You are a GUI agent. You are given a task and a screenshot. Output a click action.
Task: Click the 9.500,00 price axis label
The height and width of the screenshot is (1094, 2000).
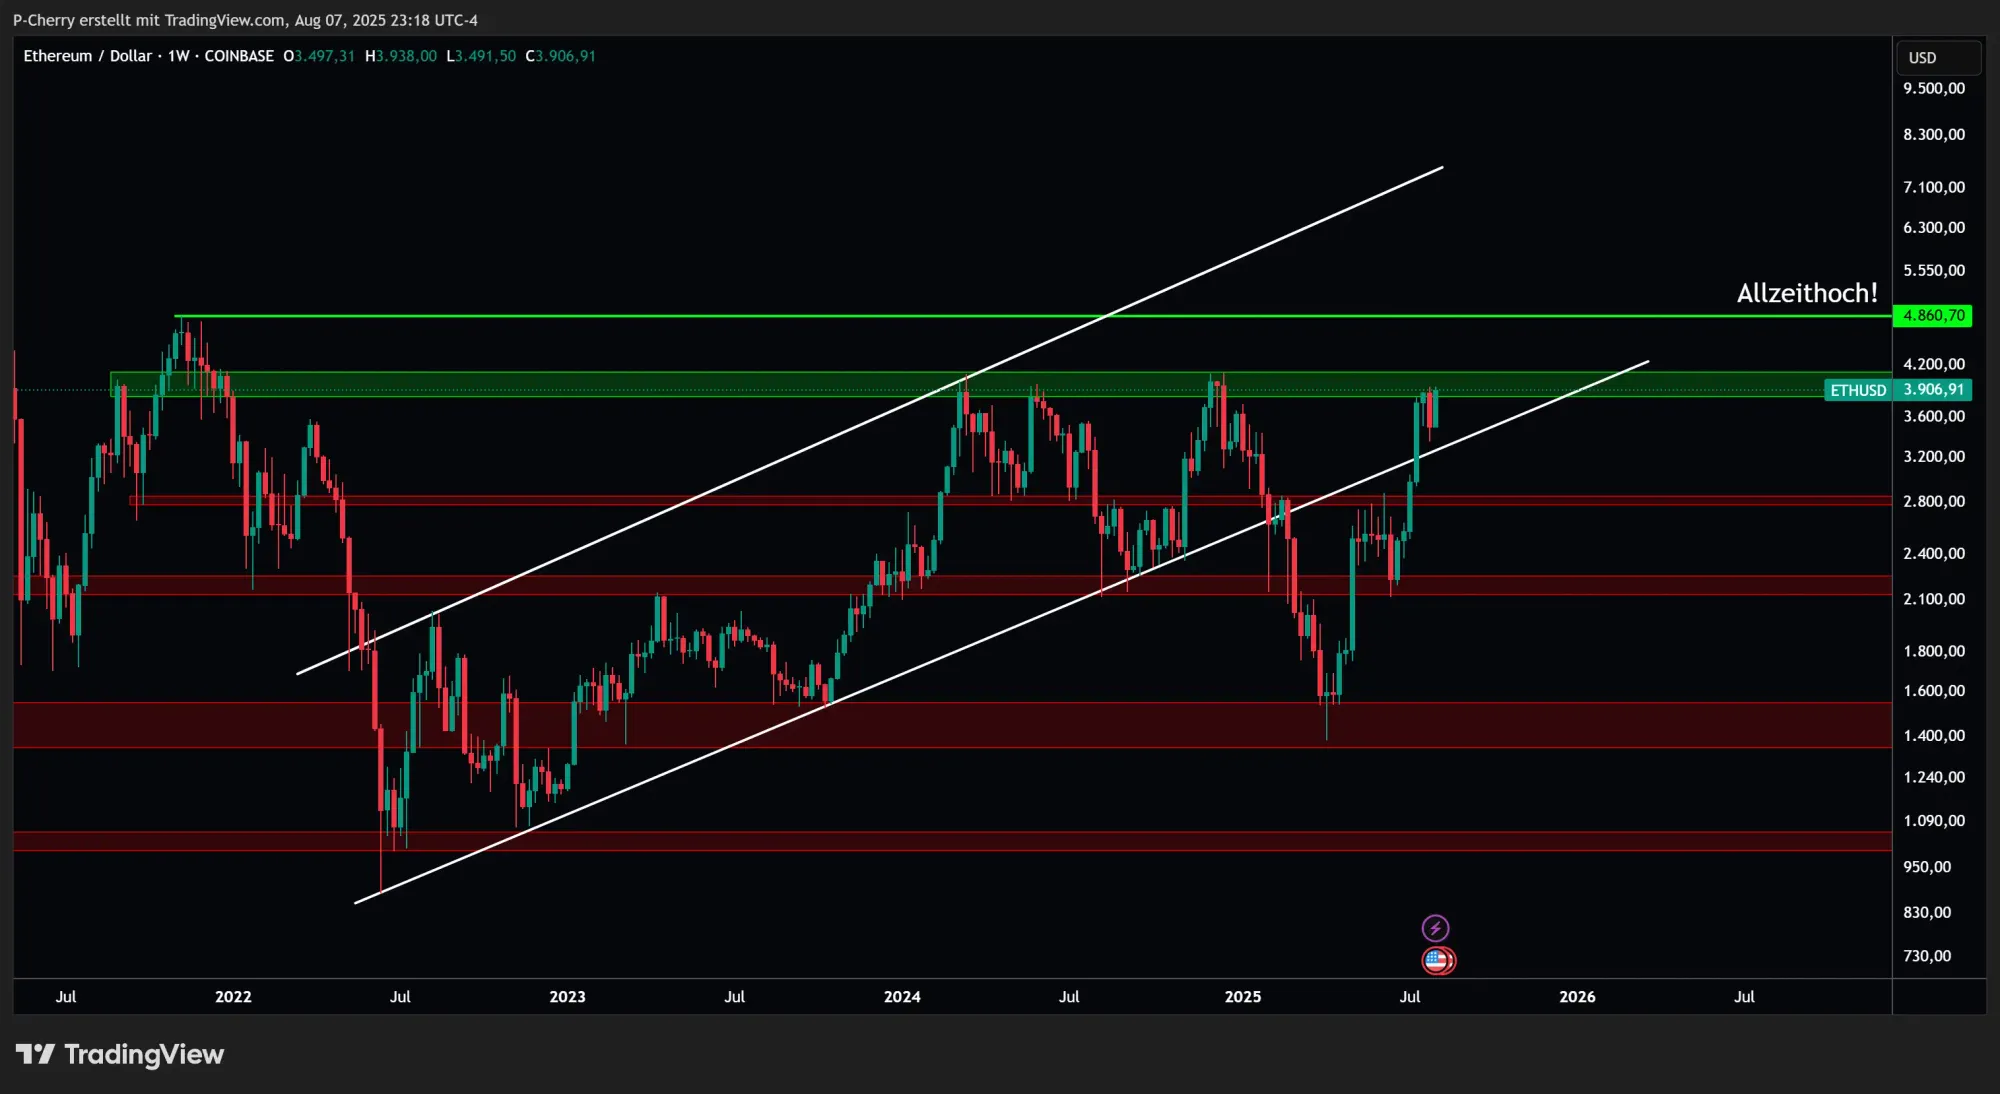tap(1934, 88)
